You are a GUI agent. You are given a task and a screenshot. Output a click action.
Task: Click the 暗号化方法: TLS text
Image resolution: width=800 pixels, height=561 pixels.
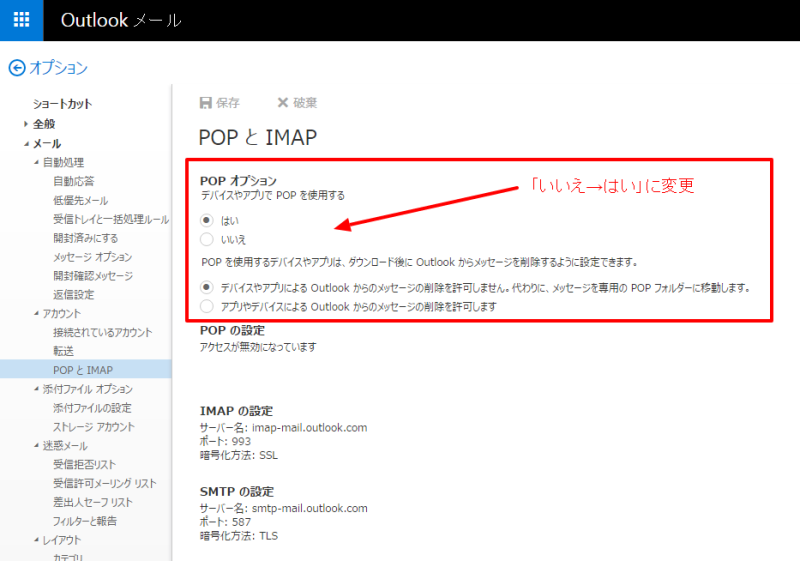point(239,536)
